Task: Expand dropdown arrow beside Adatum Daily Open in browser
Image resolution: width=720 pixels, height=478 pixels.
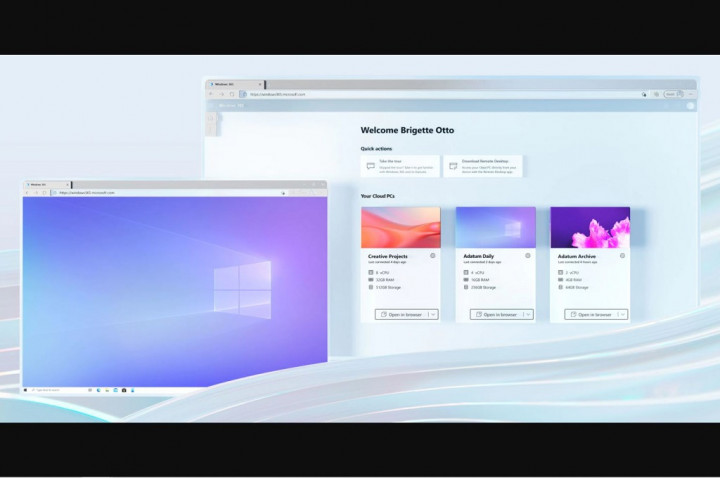Action: (x=528, y=315)
